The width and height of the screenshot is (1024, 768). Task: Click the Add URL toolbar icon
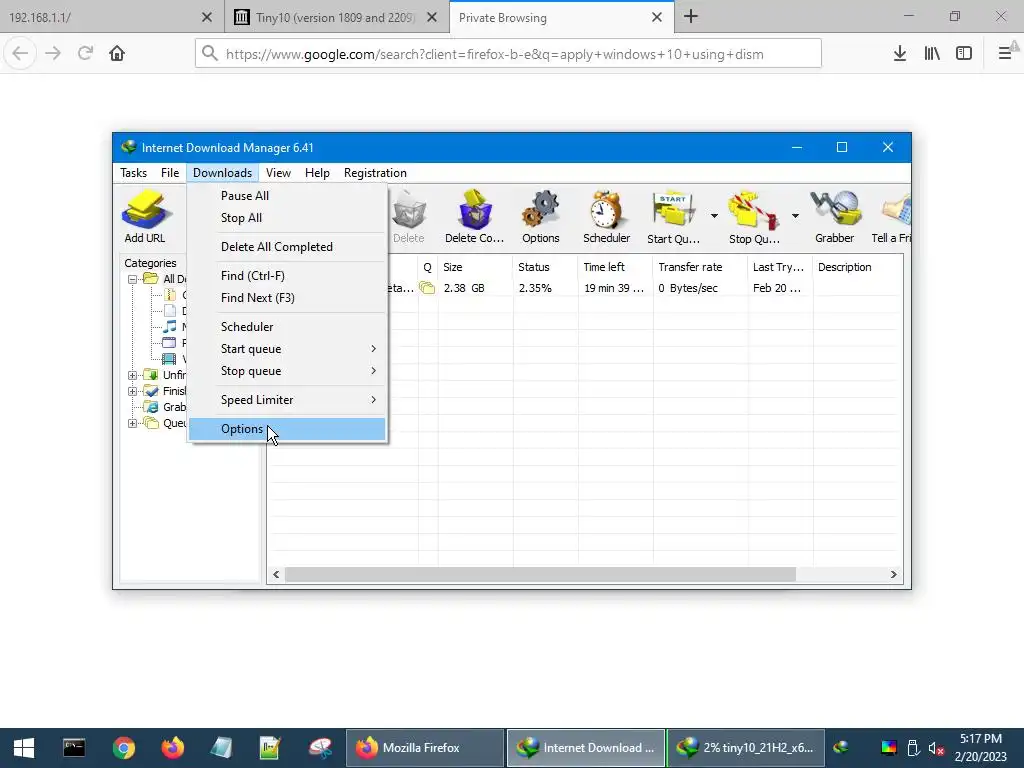pyautogui.click(x=145, y=217)
